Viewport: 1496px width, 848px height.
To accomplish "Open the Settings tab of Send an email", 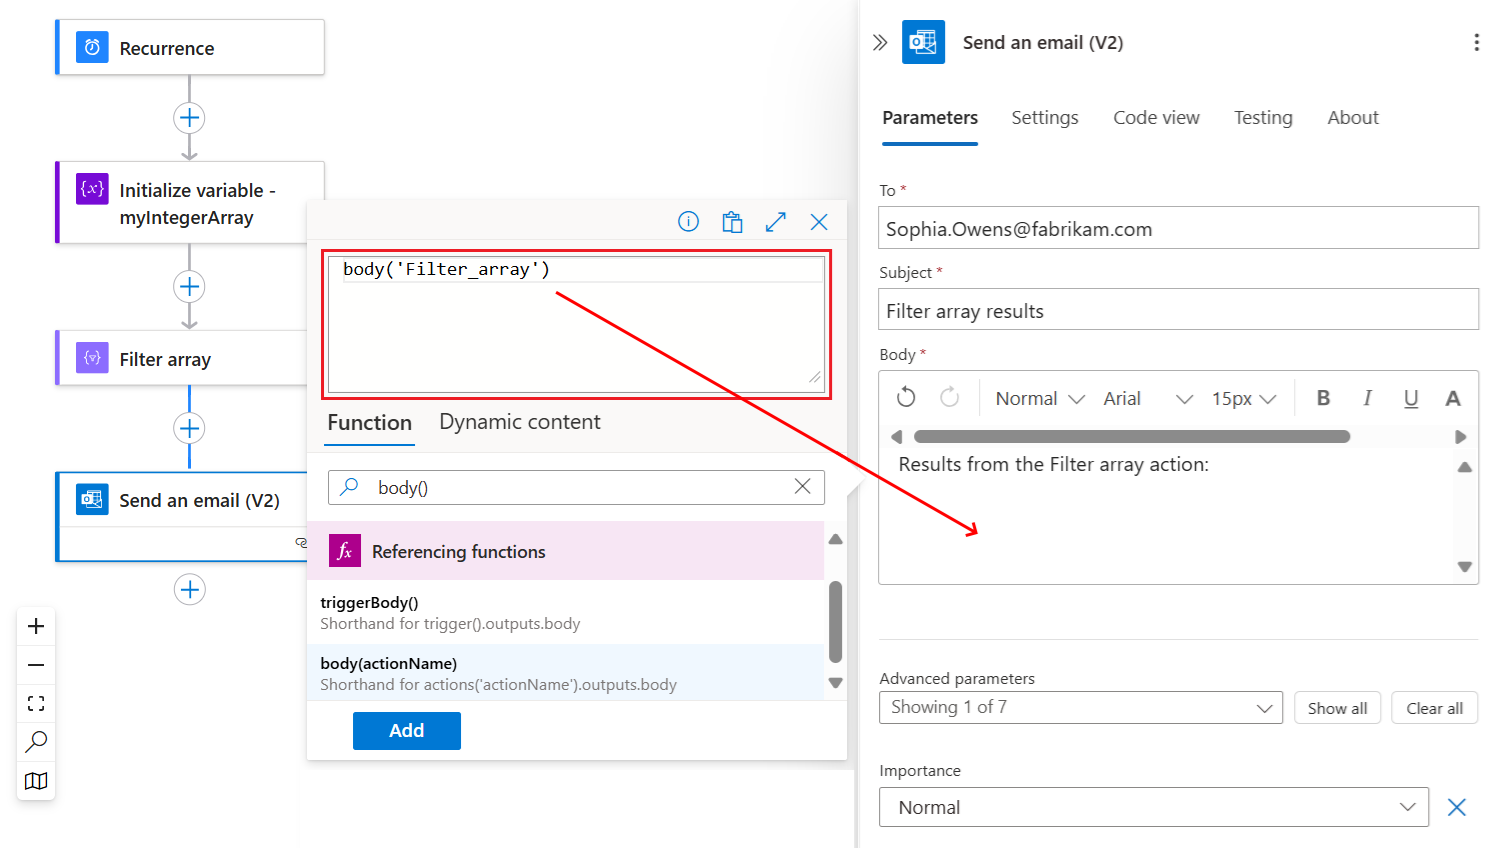I will tap(1044, 117).
